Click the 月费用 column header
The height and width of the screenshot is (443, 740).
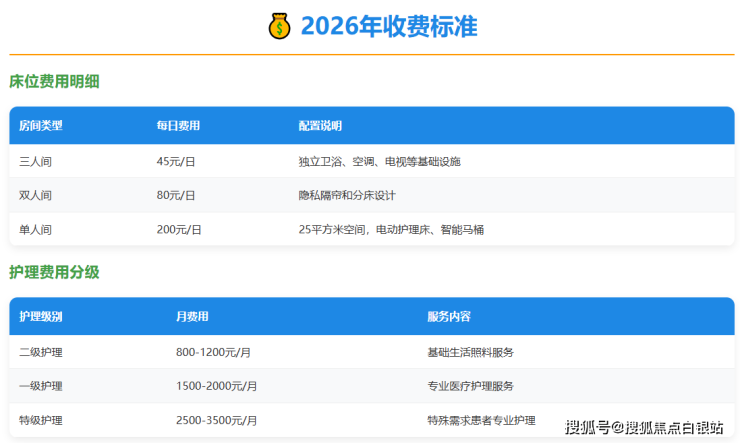coord(192,317)
